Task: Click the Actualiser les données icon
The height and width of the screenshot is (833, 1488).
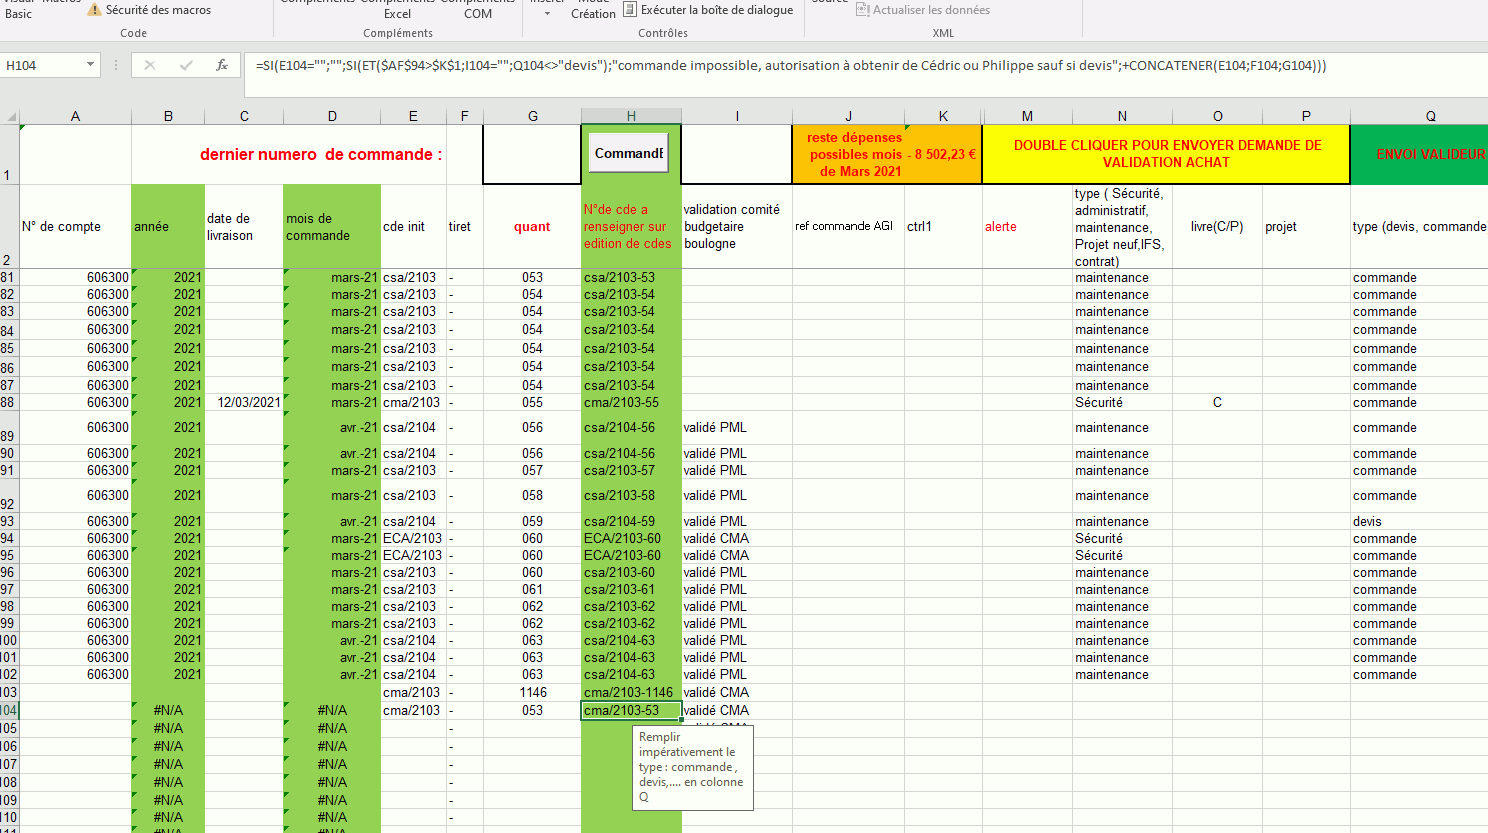Action: coord(862,10)
